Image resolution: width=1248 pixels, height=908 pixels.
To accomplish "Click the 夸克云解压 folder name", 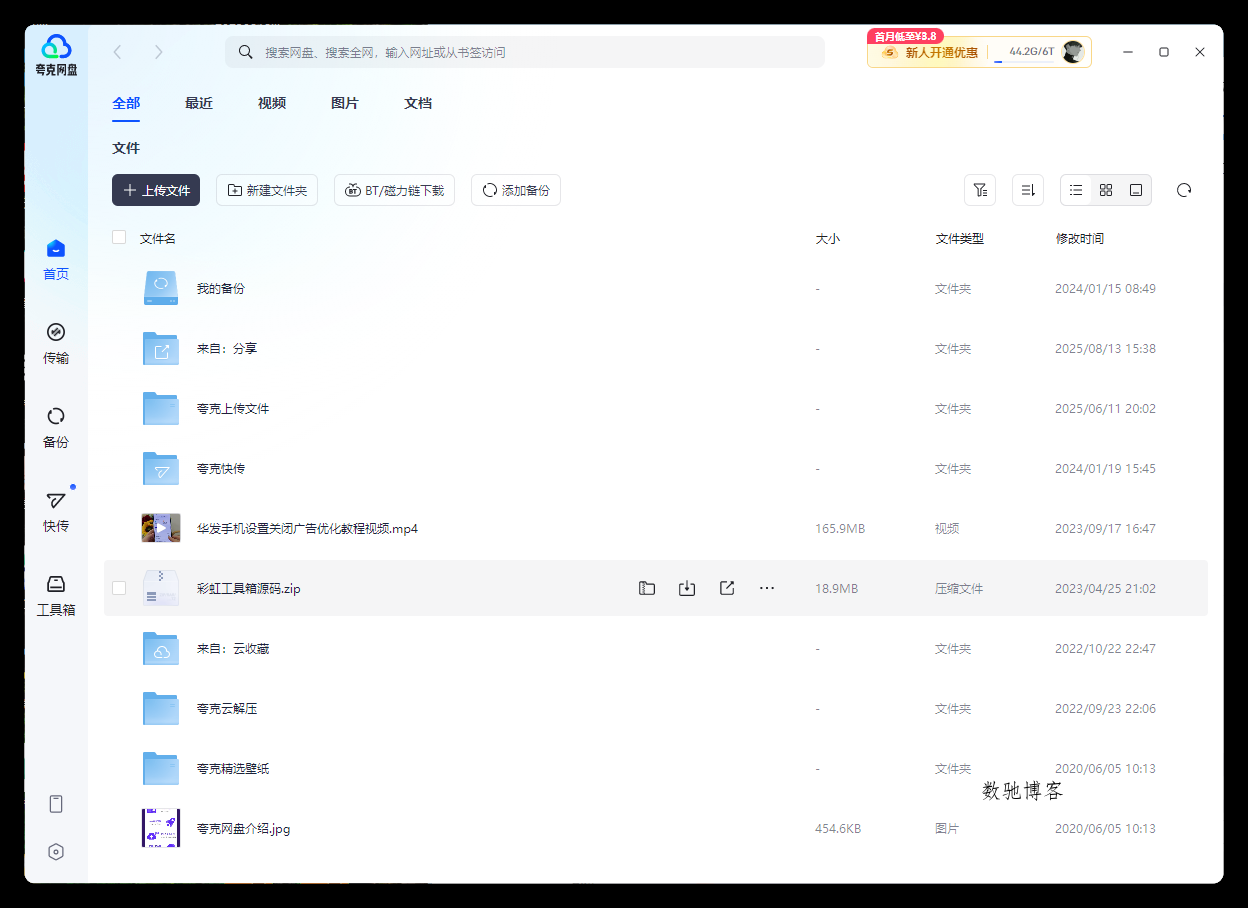I will coord(227,708).
